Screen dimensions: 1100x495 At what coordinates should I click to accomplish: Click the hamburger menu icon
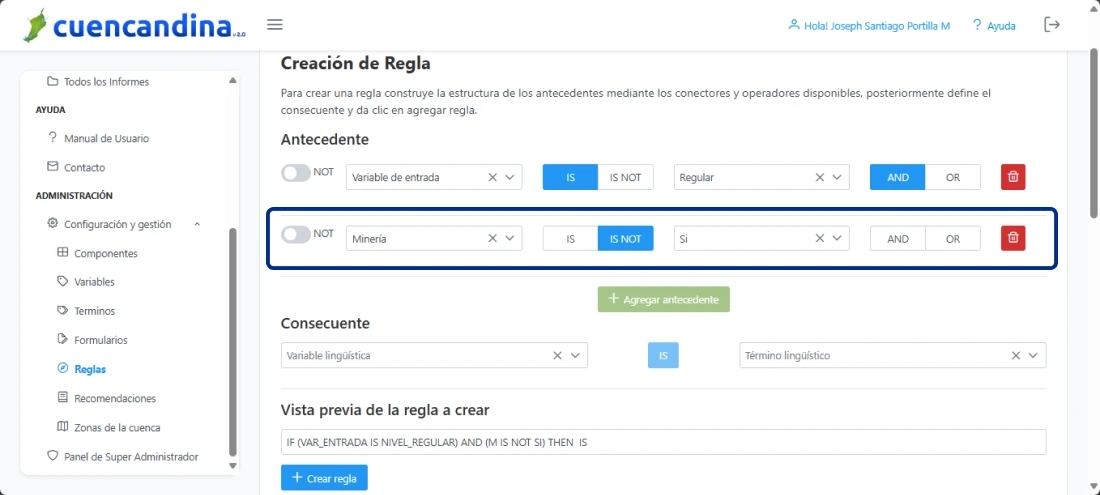(275, 25)
